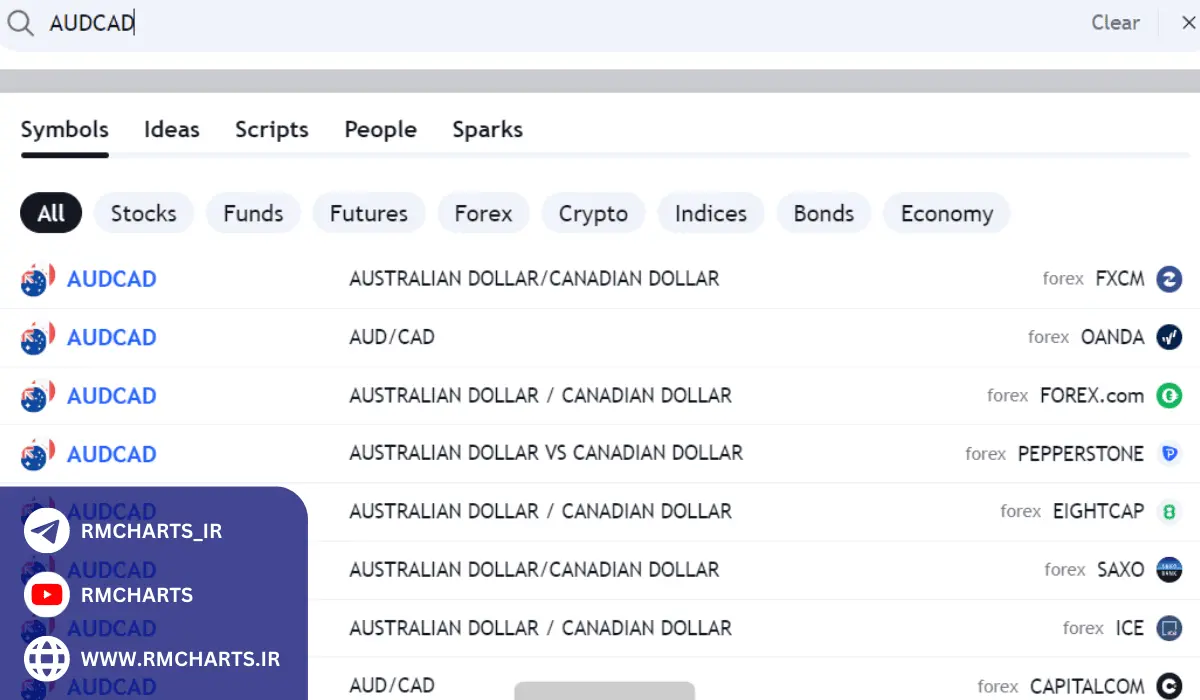Click the FXCM broker logo icon

tap(1169, 279)
